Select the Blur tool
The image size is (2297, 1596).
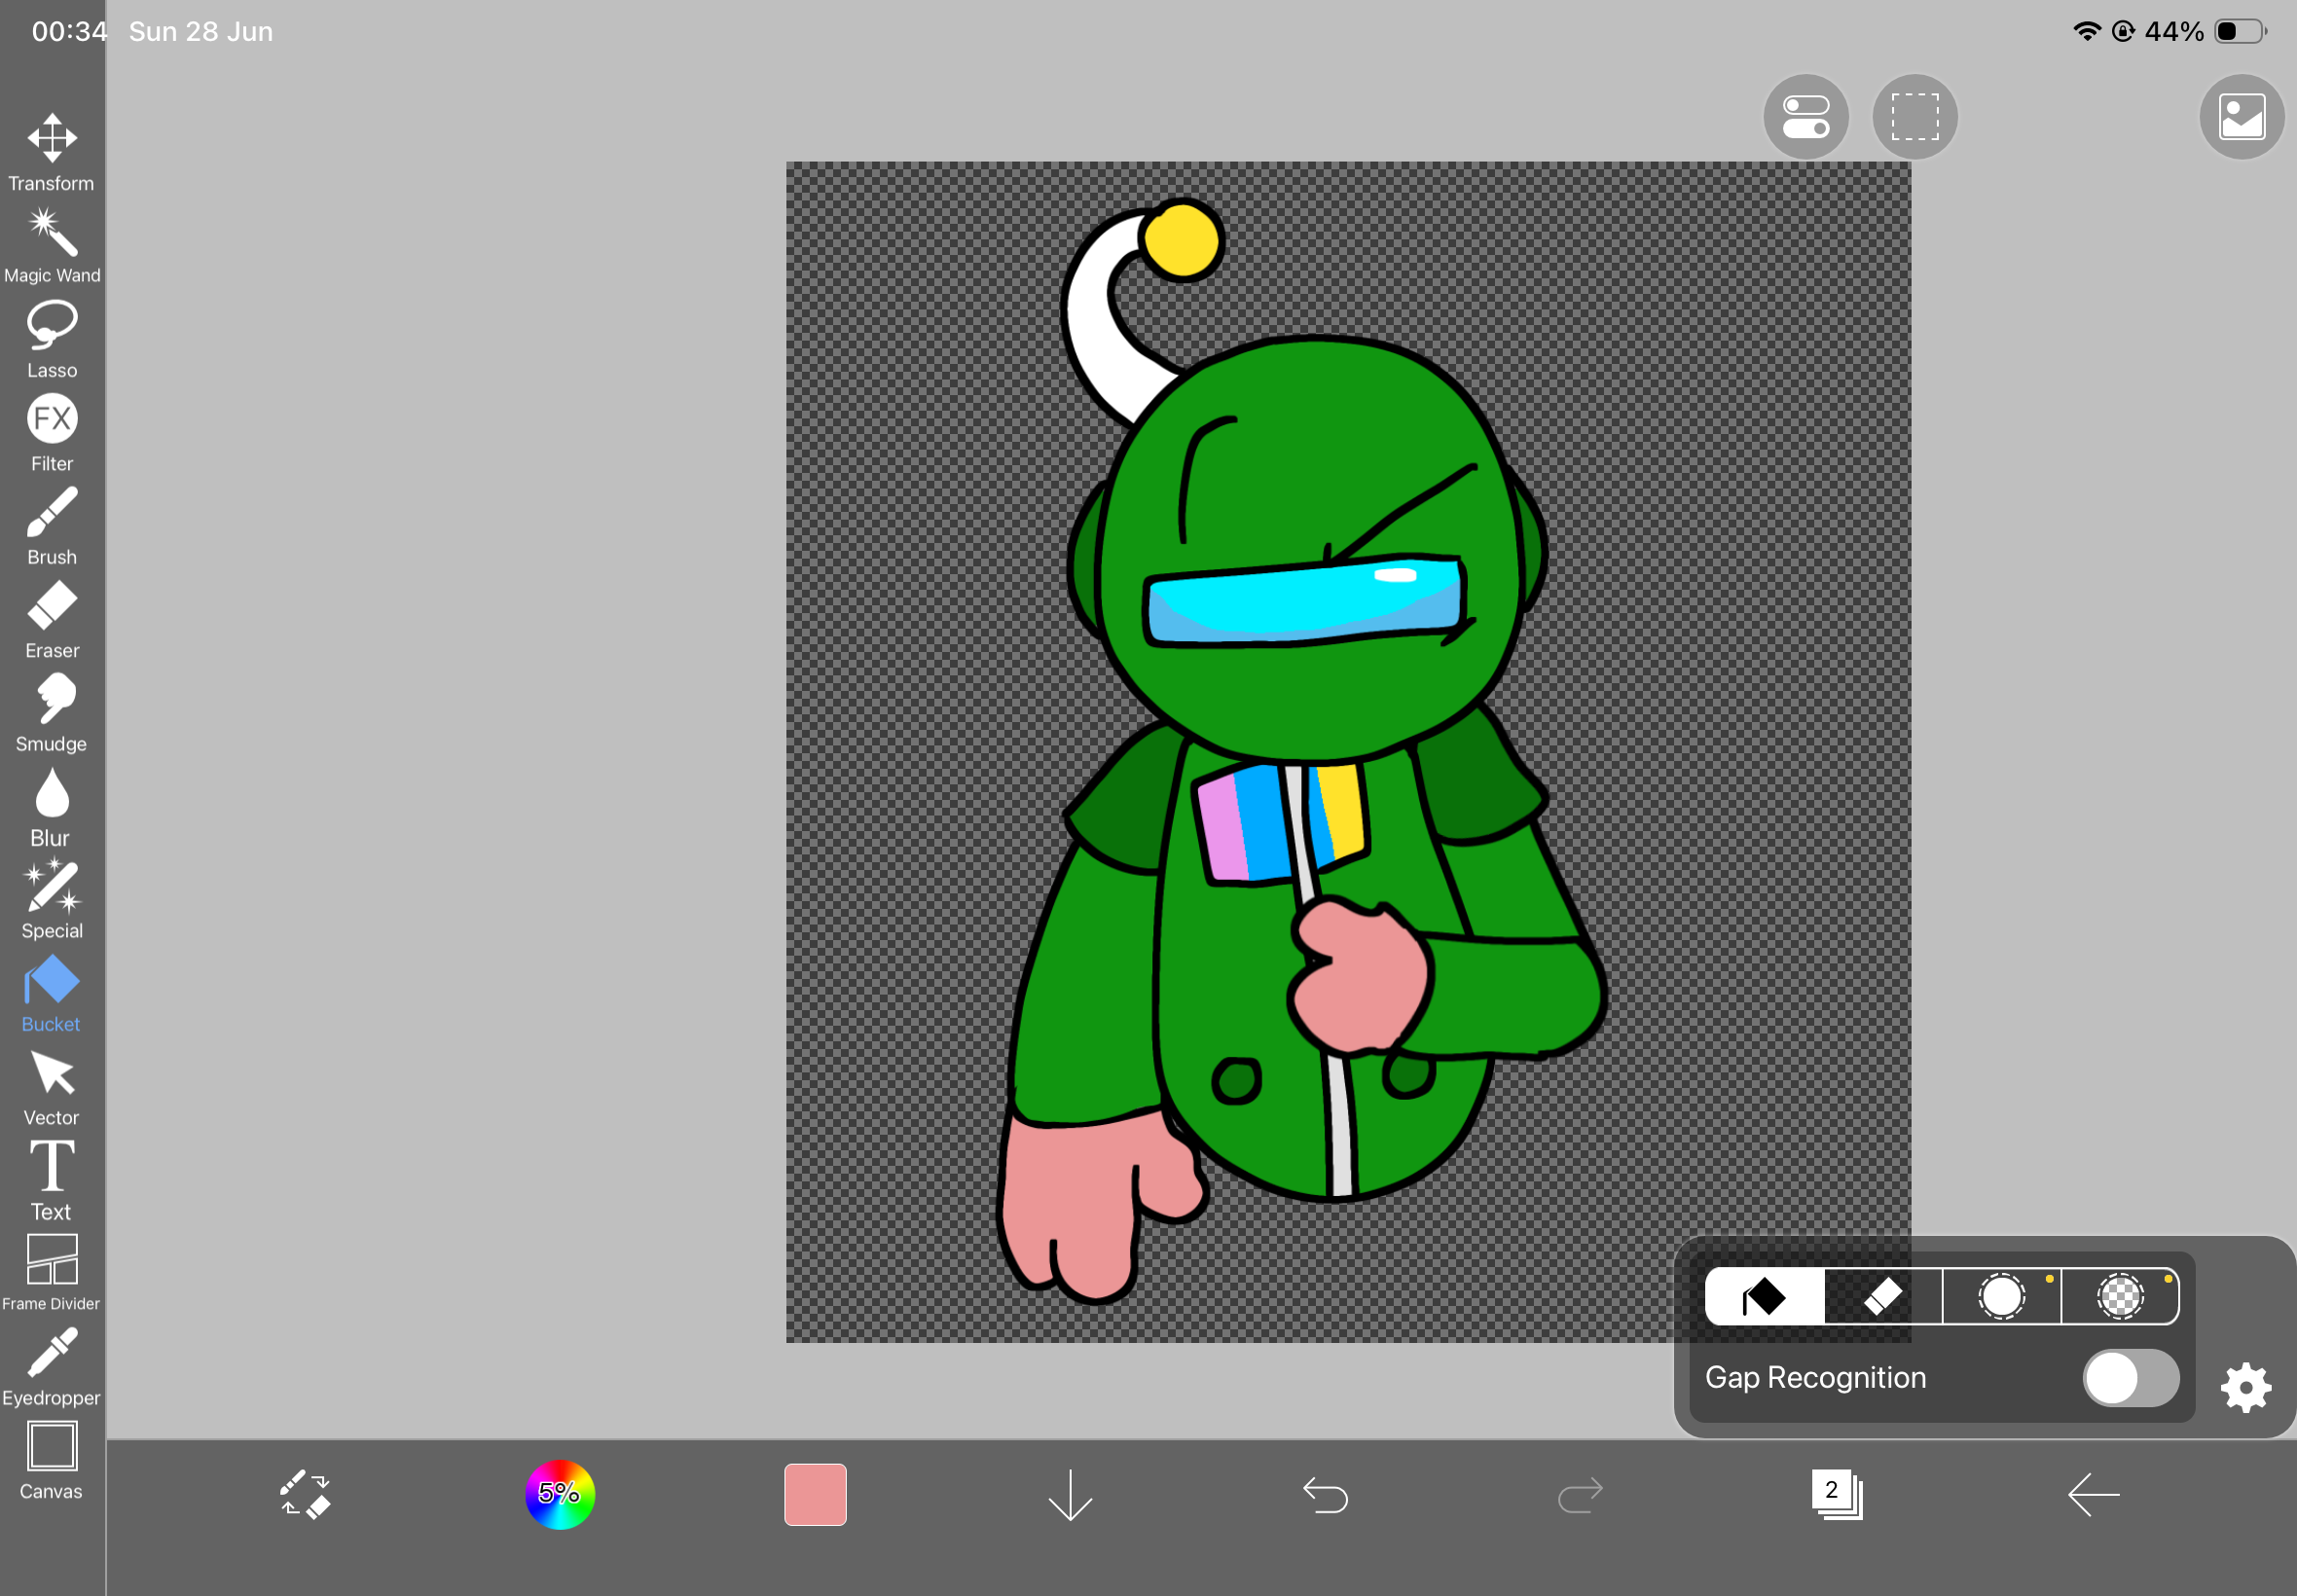pyautogui.click(x=52, y=807)
